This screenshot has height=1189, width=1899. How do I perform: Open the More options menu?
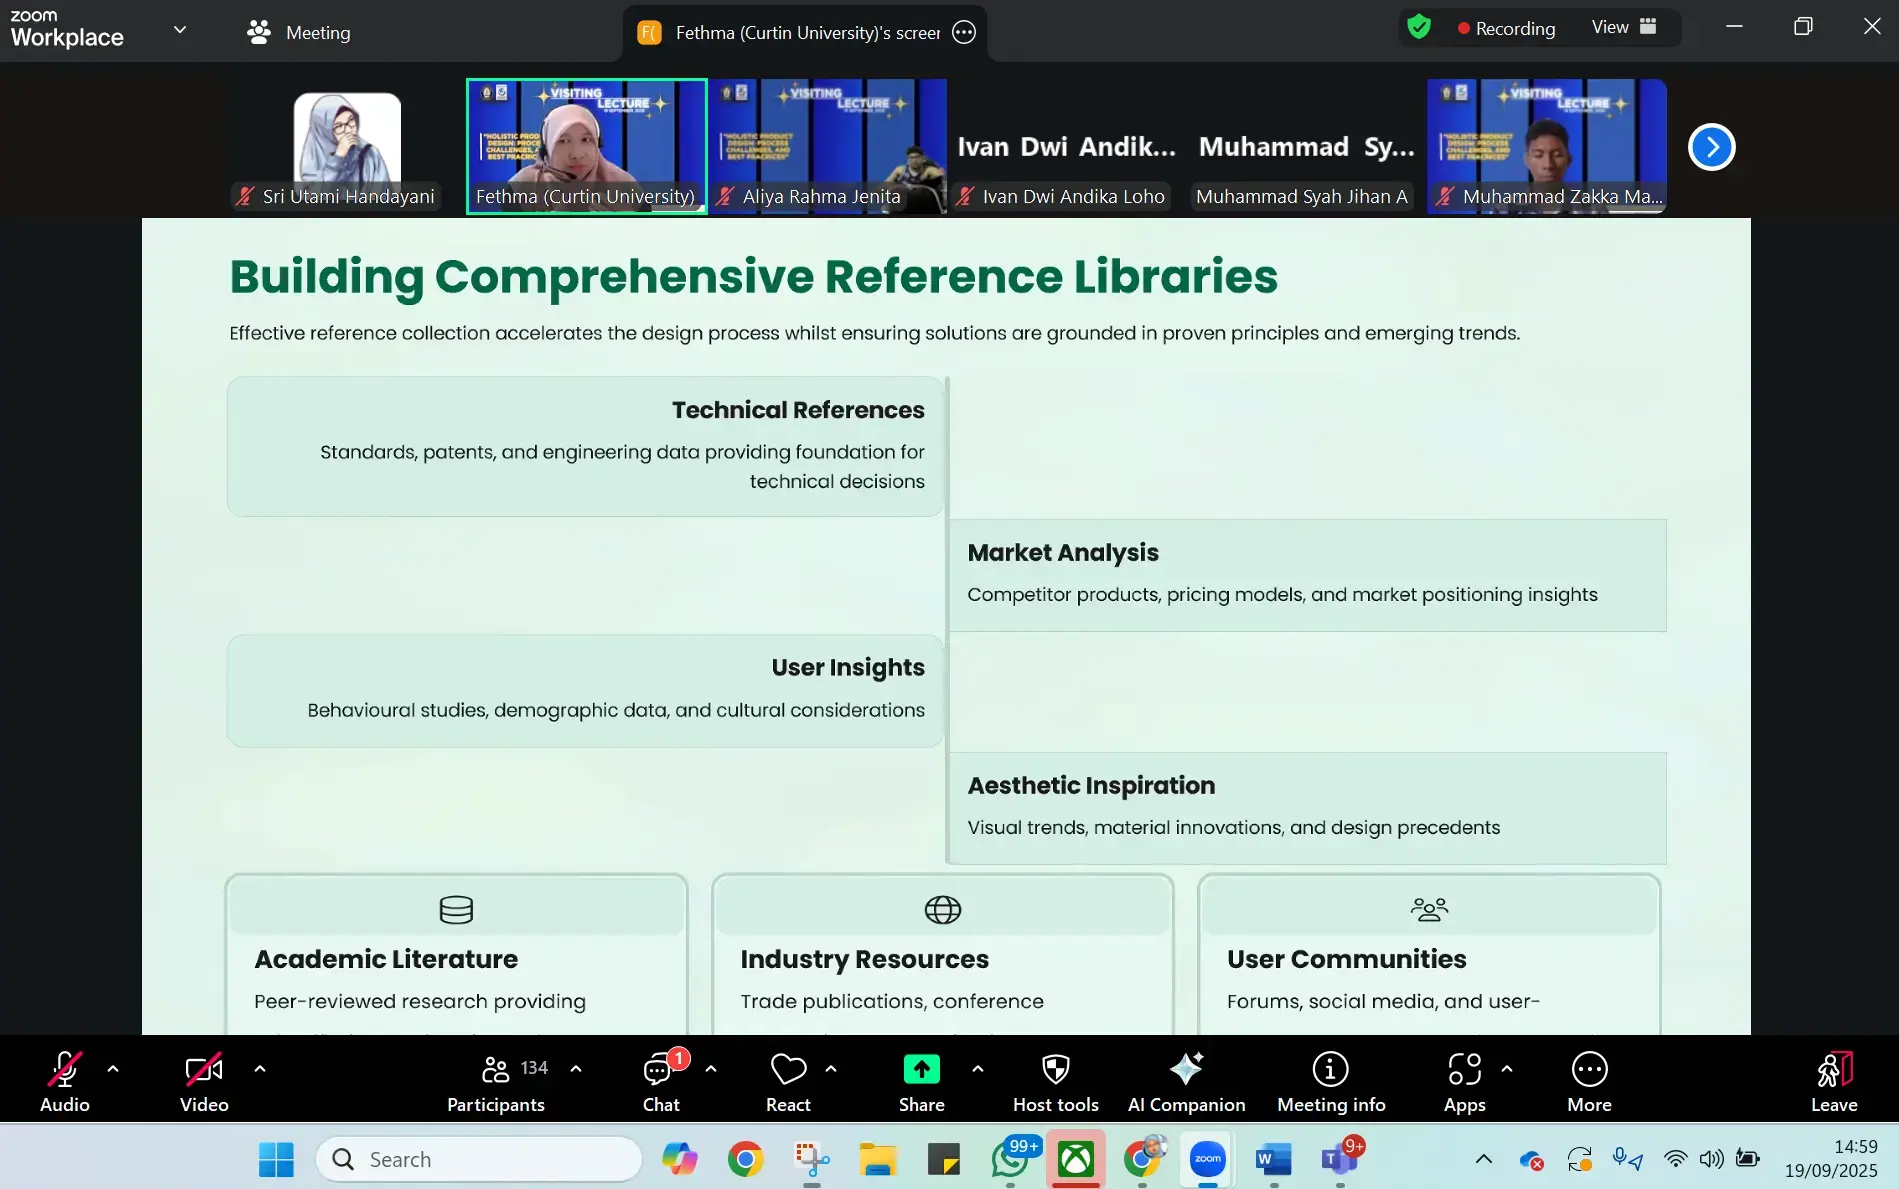[1589, 1081]
